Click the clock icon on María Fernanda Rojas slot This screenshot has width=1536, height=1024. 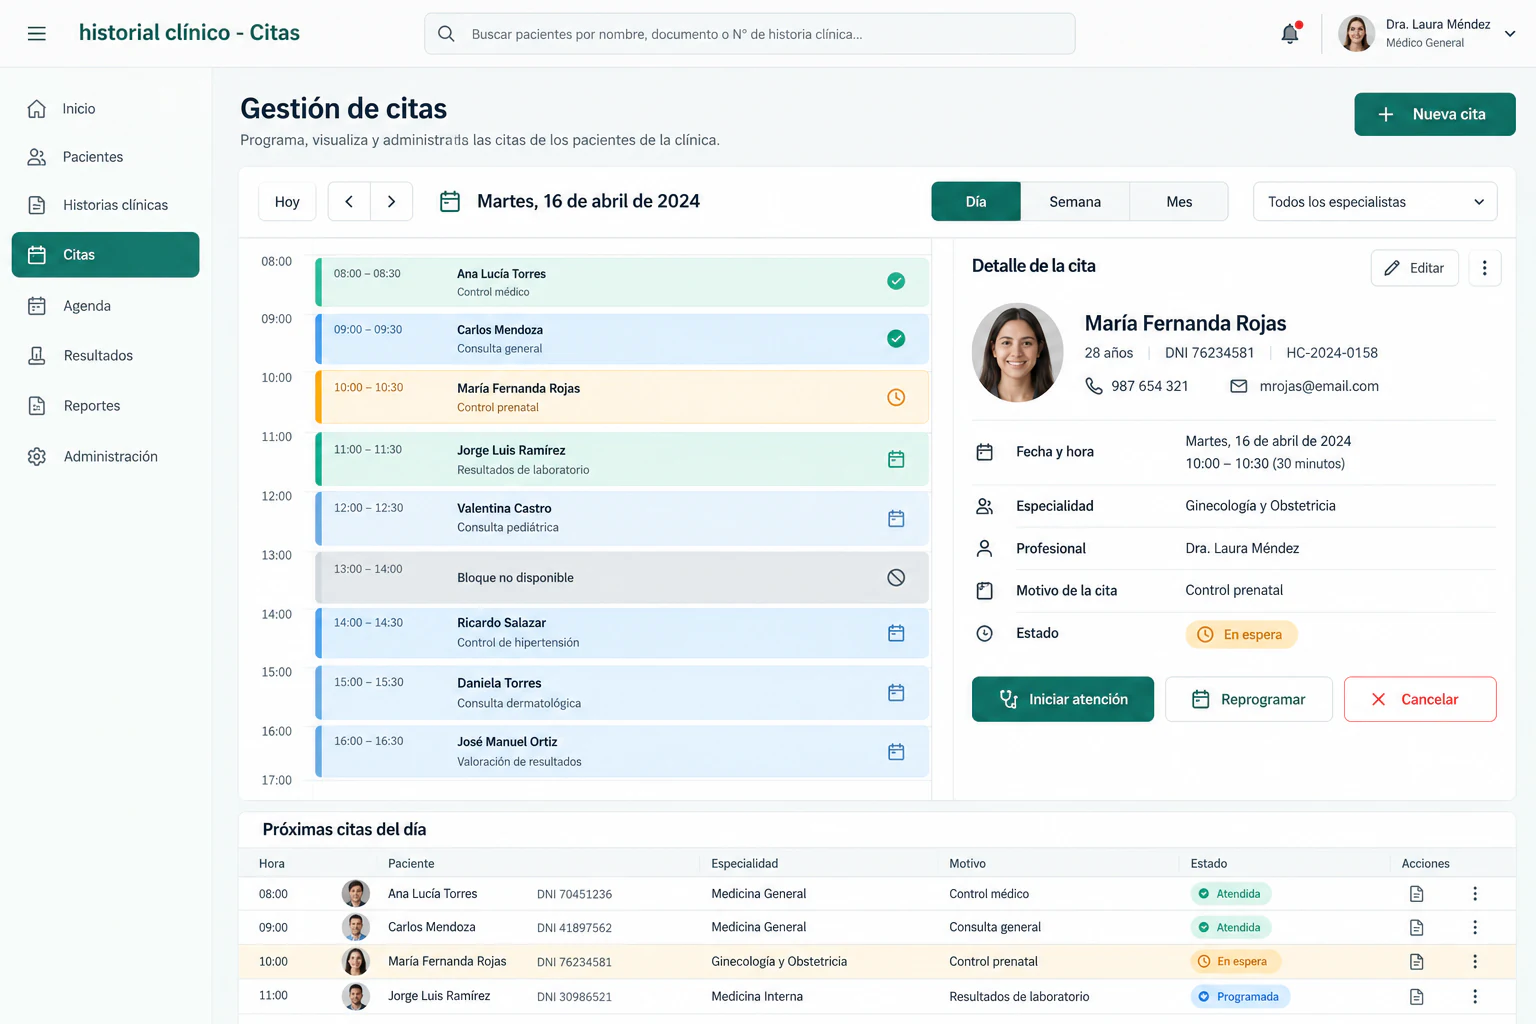click(896, 398)
